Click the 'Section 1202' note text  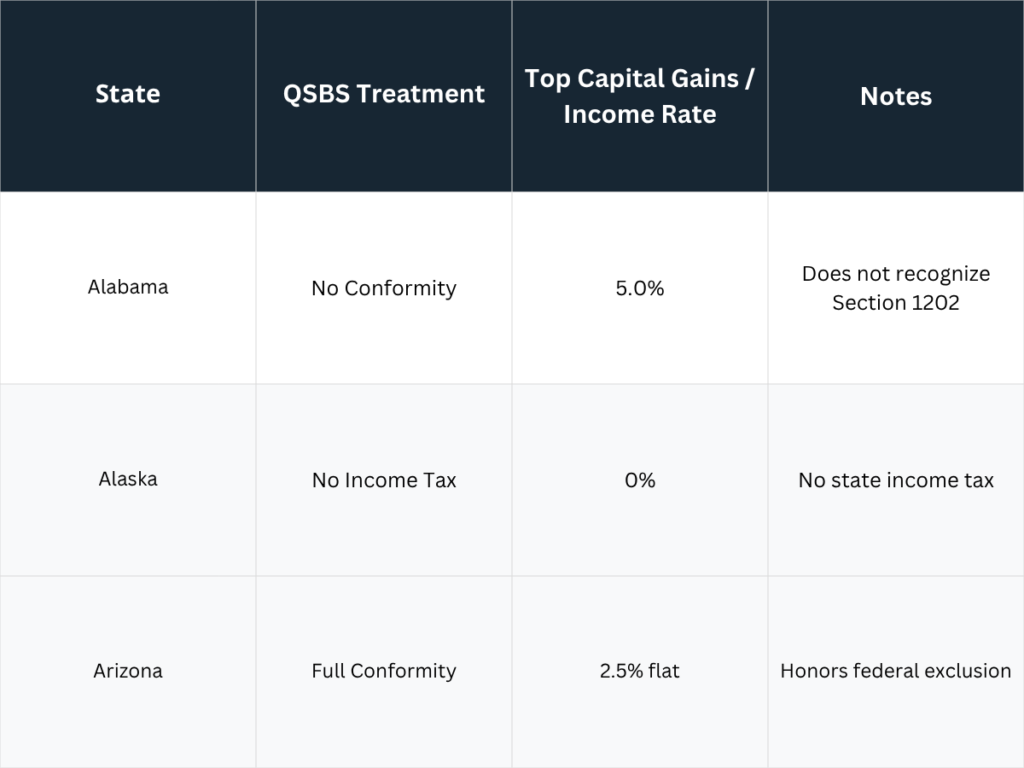tap(895, 302)
